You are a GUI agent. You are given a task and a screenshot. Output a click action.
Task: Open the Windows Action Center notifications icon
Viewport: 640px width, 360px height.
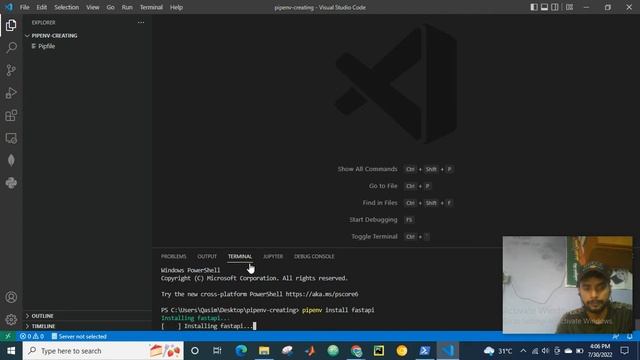tap(624, 351)
